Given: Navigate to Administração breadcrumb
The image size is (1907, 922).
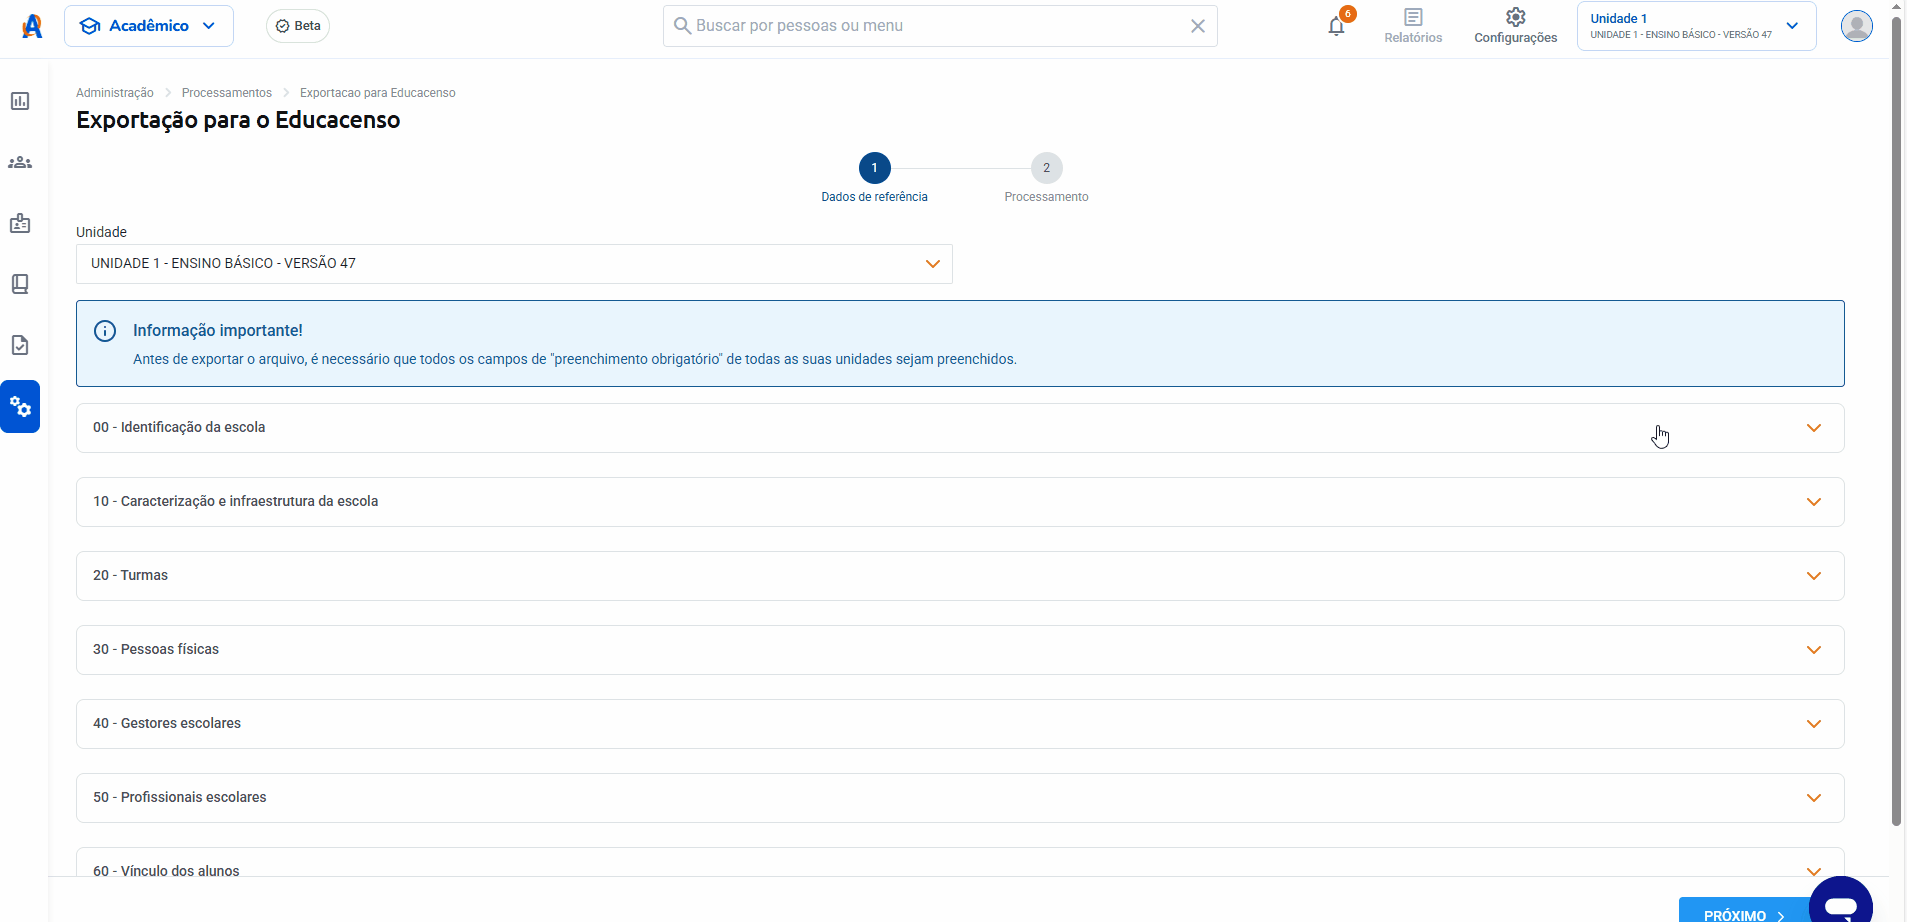Looking at the screenshot, I should [115, 92].
